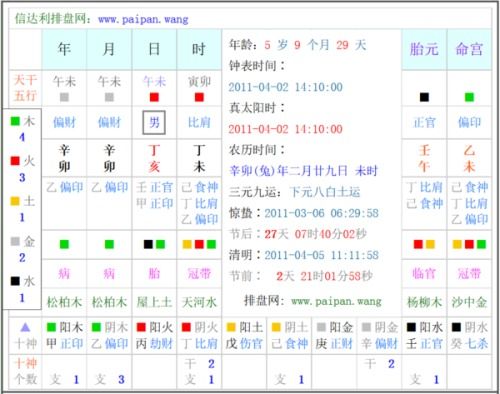Click the red square below 寅卯

tap(199, 97)
